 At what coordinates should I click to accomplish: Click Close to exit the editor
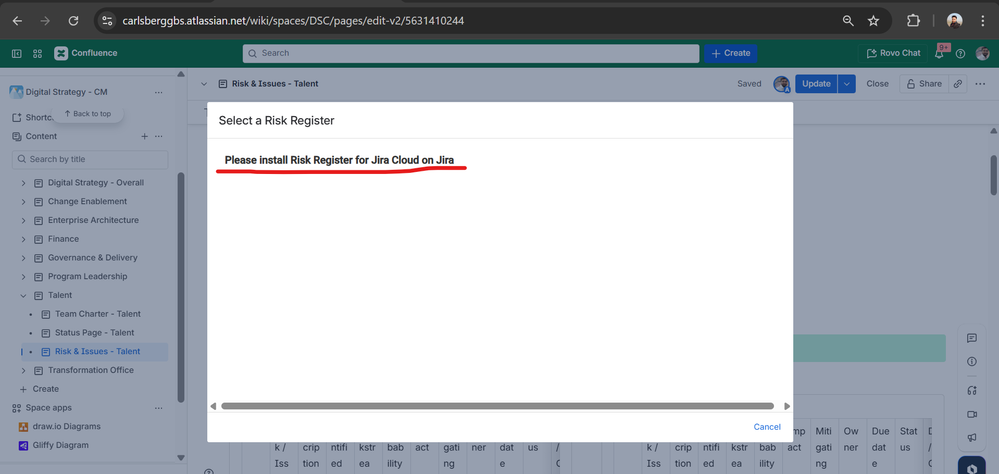coord(877,83)
